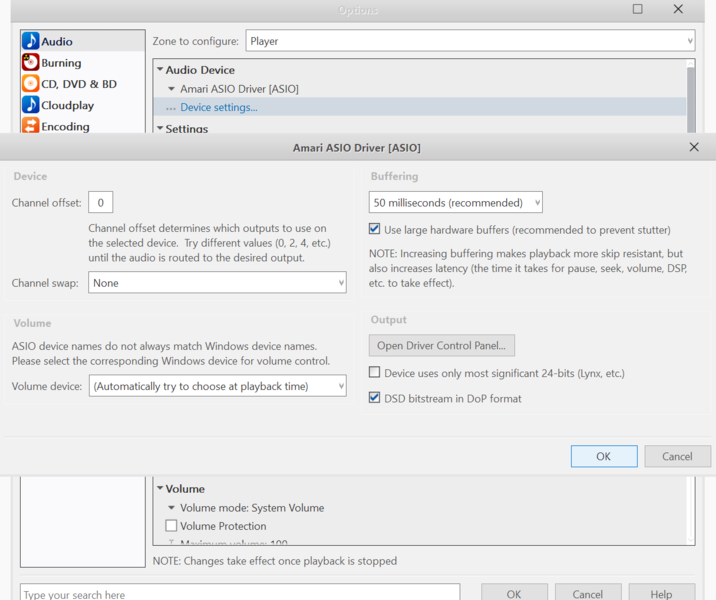Collapse the Audio Device section

(159, 70)
